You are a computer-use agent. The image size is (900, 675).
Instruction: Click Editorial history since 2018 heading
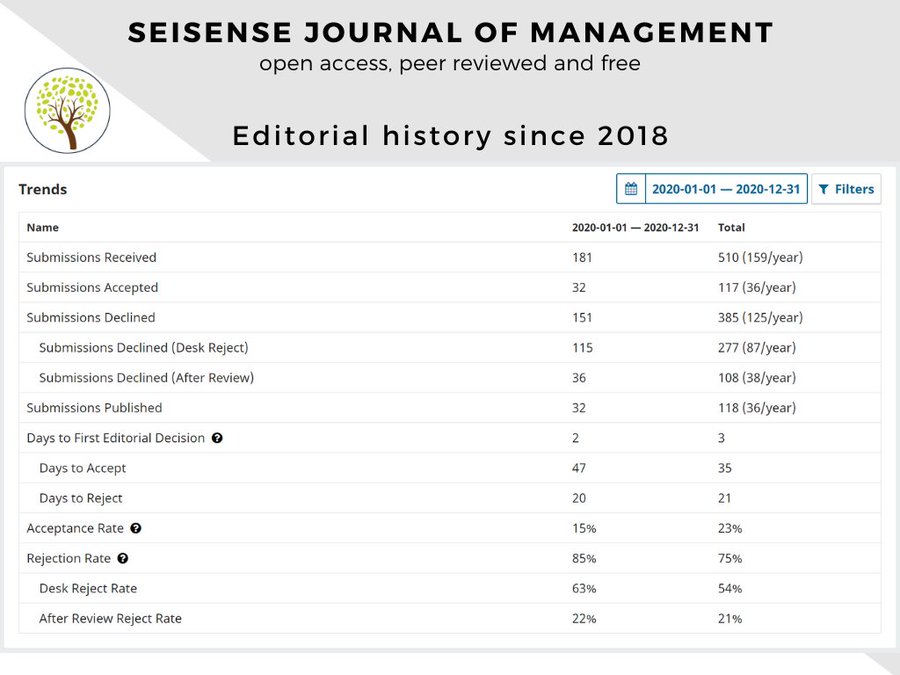pyautogui.click(x=450, y=136)
